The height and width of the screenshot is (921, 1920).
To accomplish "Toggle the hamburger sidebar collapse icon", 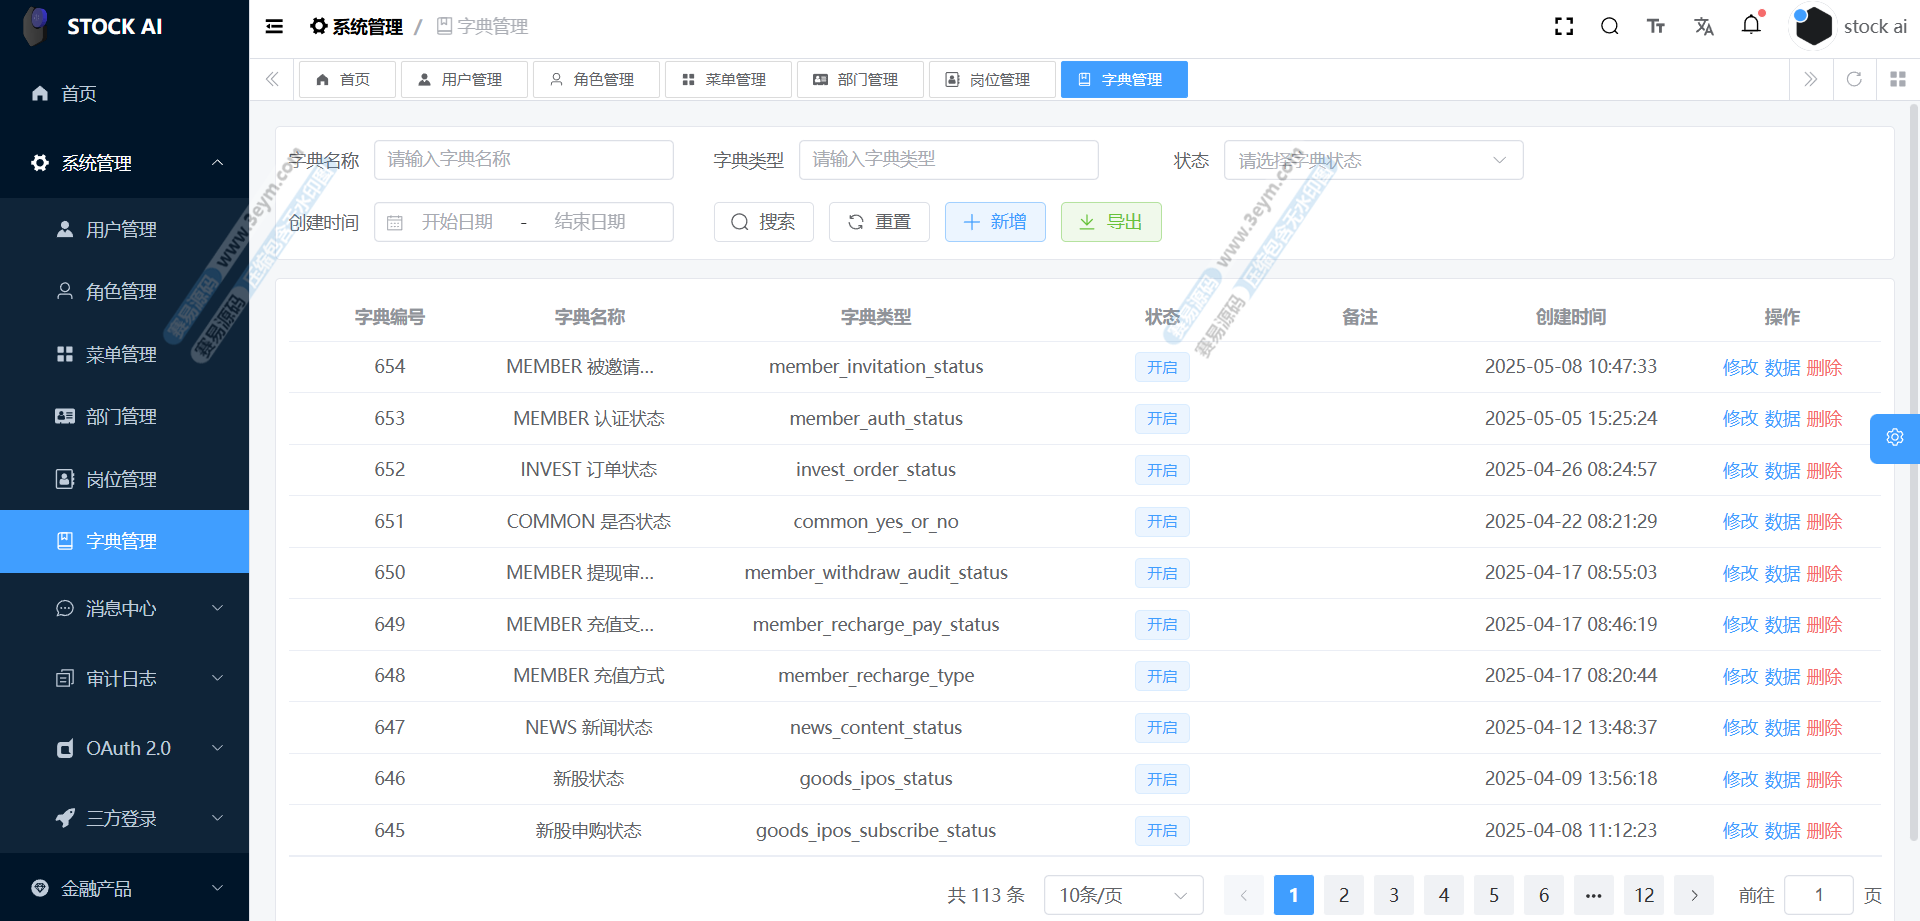I will [274, 27].
